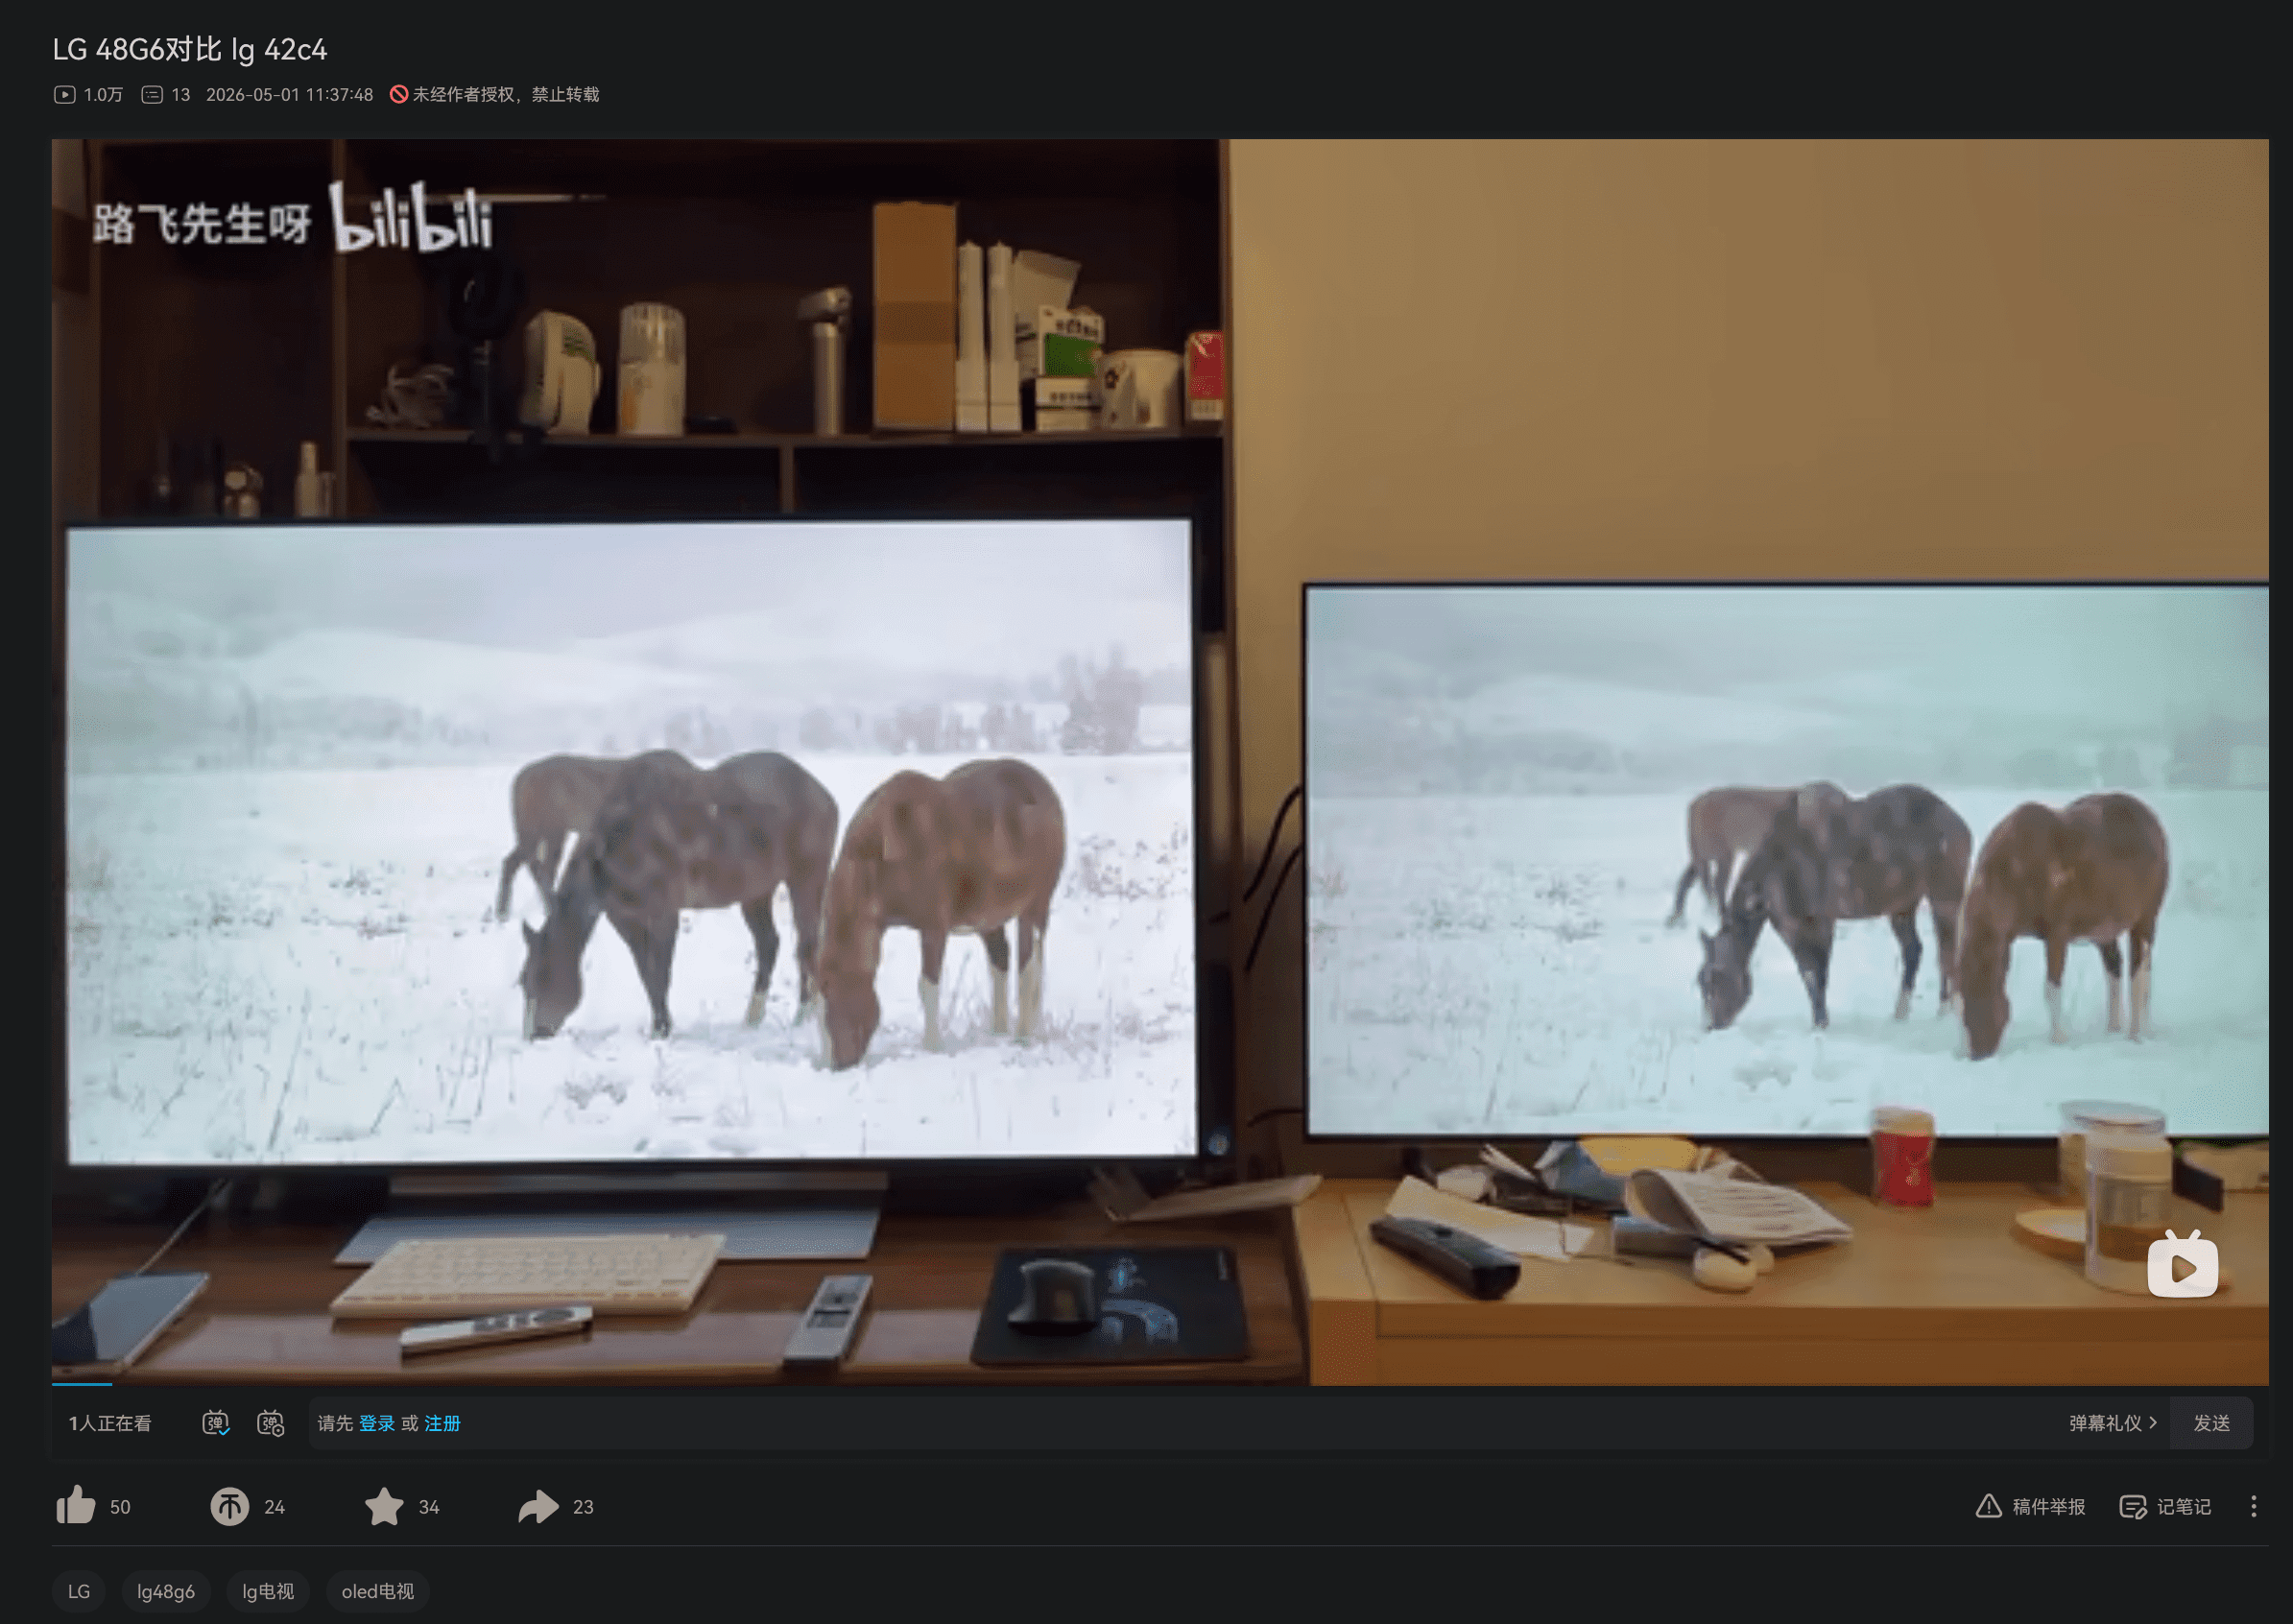The image size is (2293, 1624).
Task: Open the take notes icon
Action: 2132,1506
